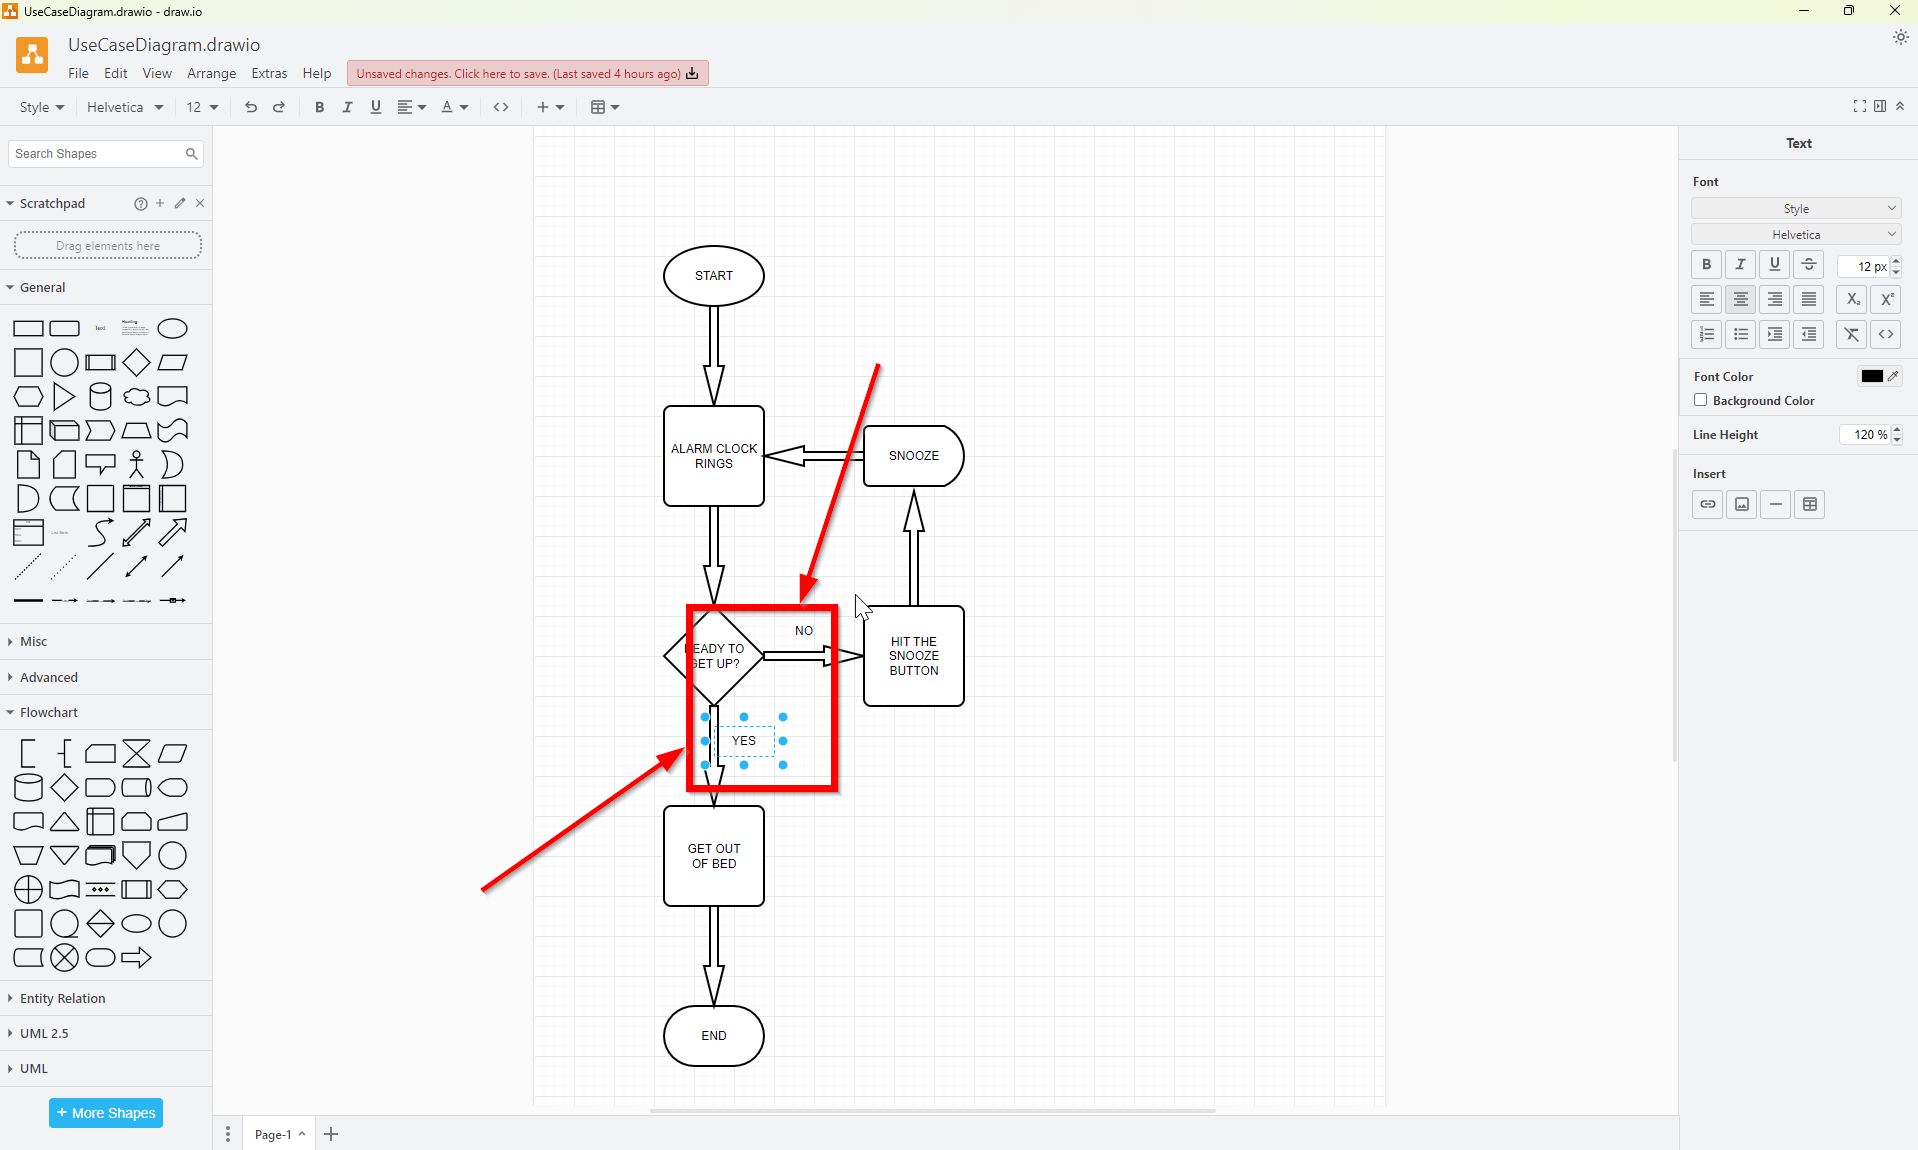Click the Page-1 tab
Image resolution: width=1918 pixels, height=1150 pixels.
click(x=272, y=1134)
